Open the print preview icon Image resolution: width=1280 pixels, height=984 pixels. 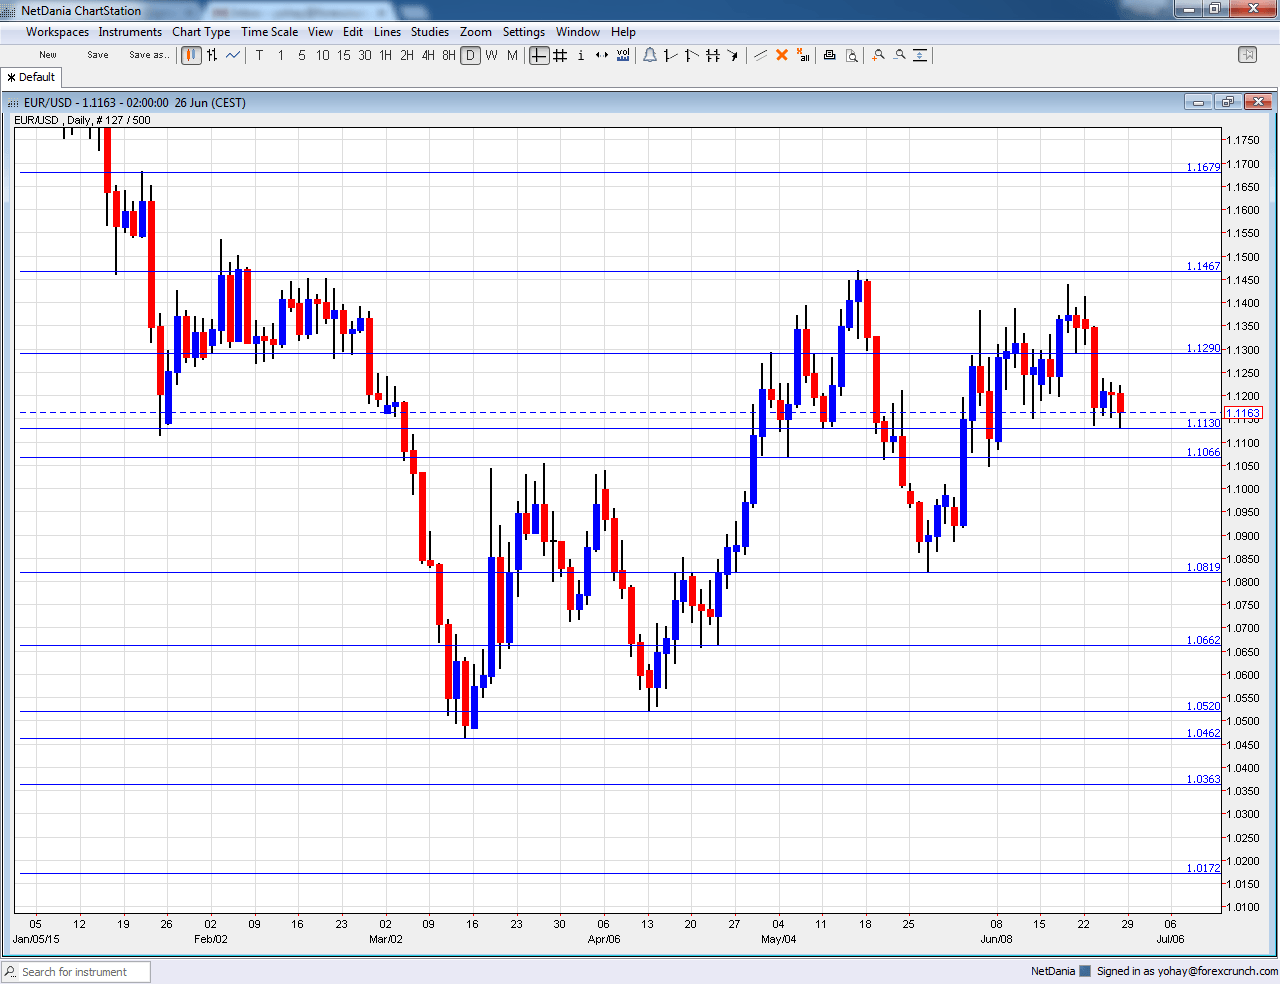point(852,55)
